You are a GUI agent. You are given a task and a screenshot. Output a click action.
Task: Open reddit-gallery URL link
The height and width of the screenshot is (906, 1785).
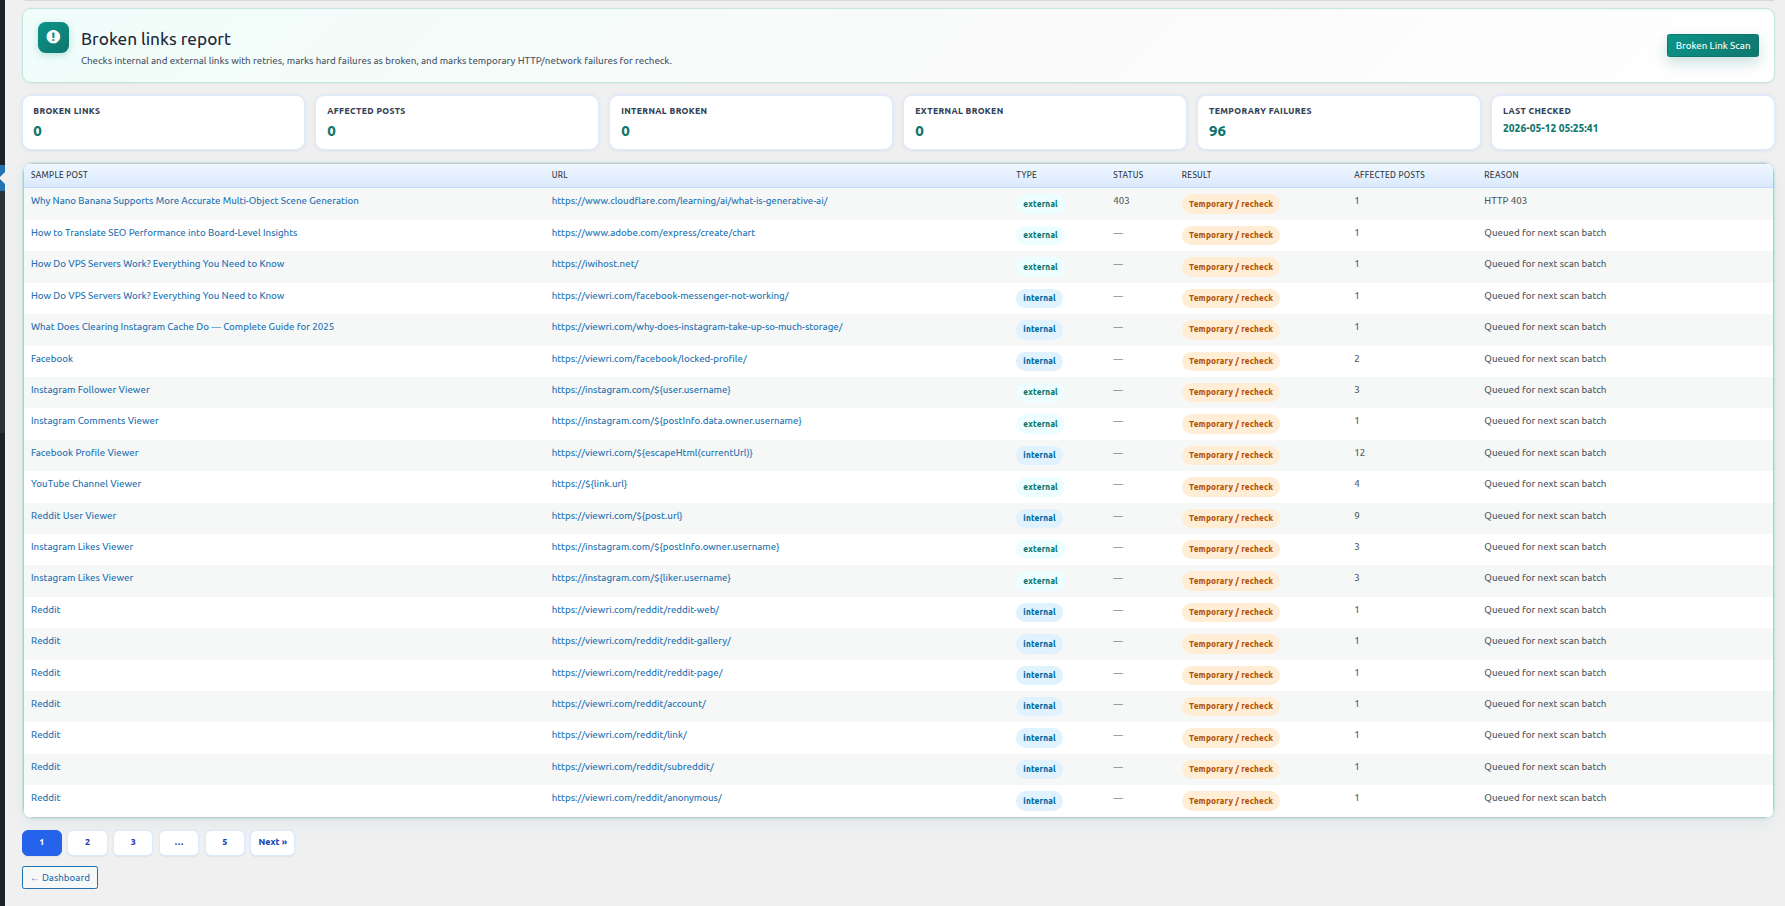[641, 641]
